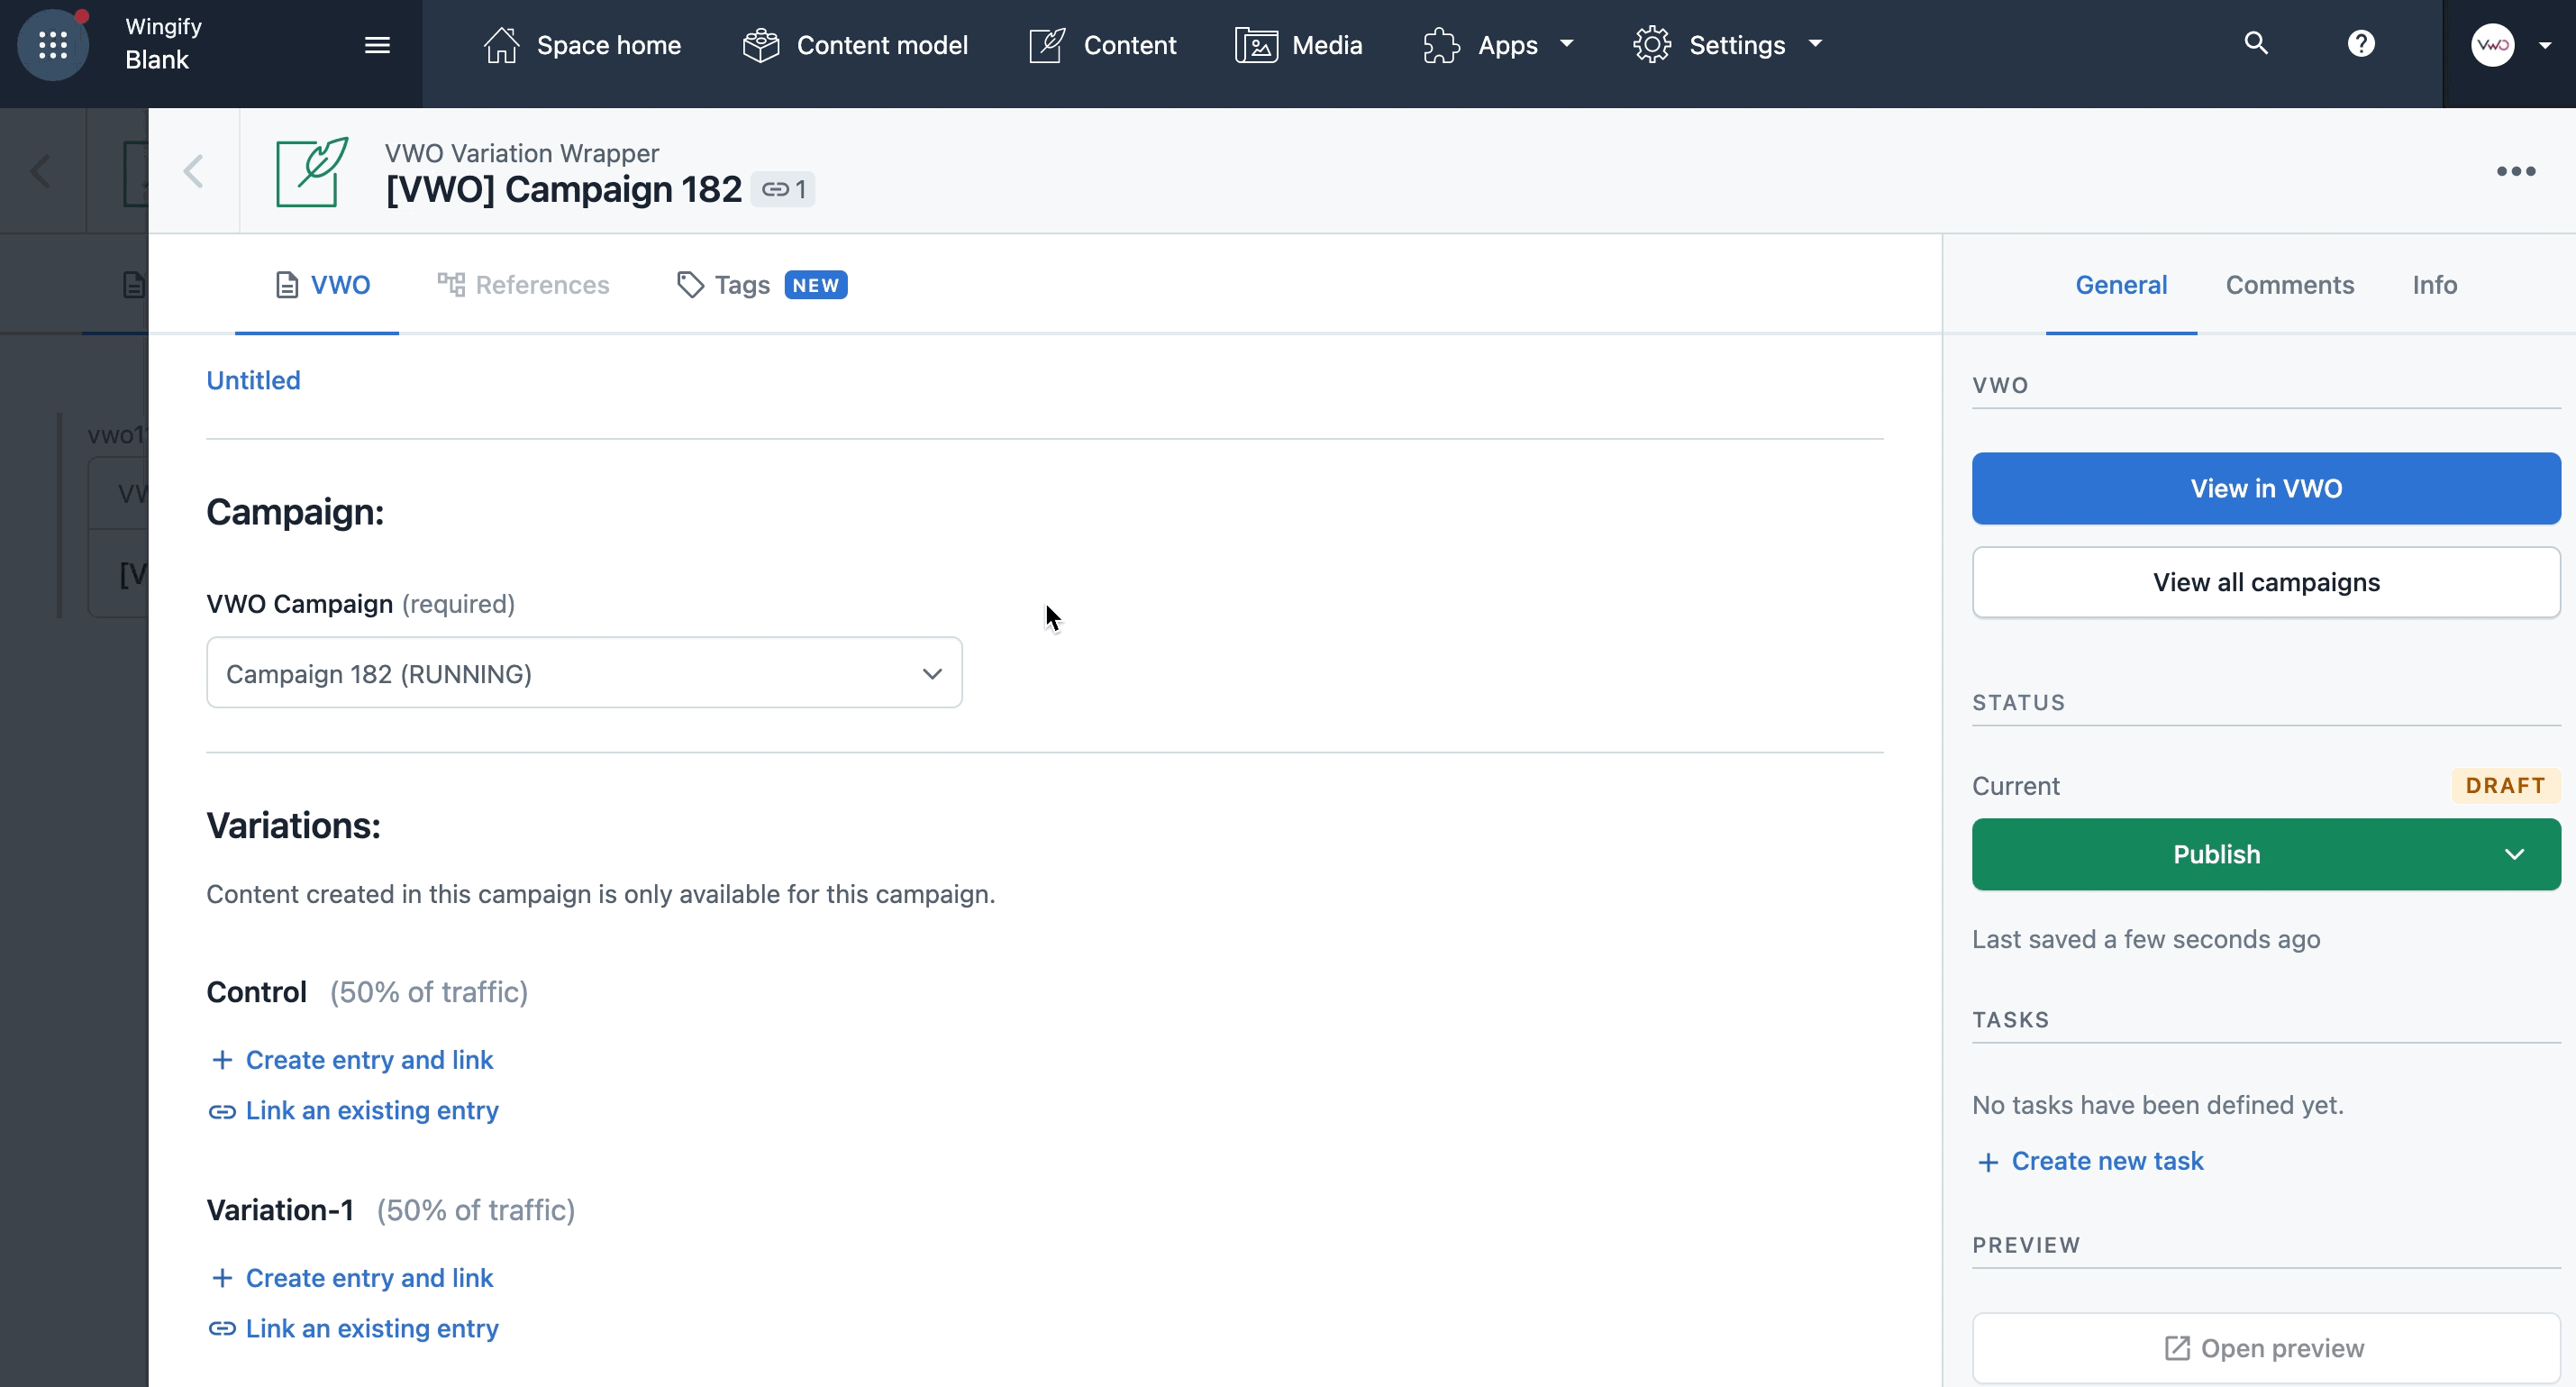Click the Wingify Blank space name
Screen dimensions: 2576x1387
pos(163,43)
